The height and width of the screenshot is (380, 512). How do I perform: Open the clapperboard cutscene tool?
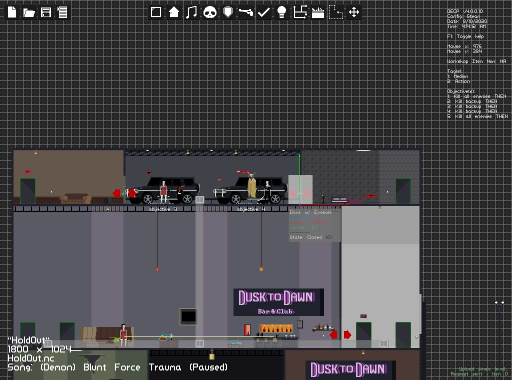point(318,13)
